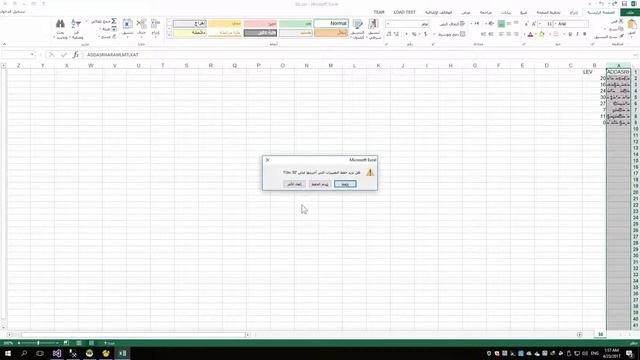Click the Percent style icon

point(414,34)
